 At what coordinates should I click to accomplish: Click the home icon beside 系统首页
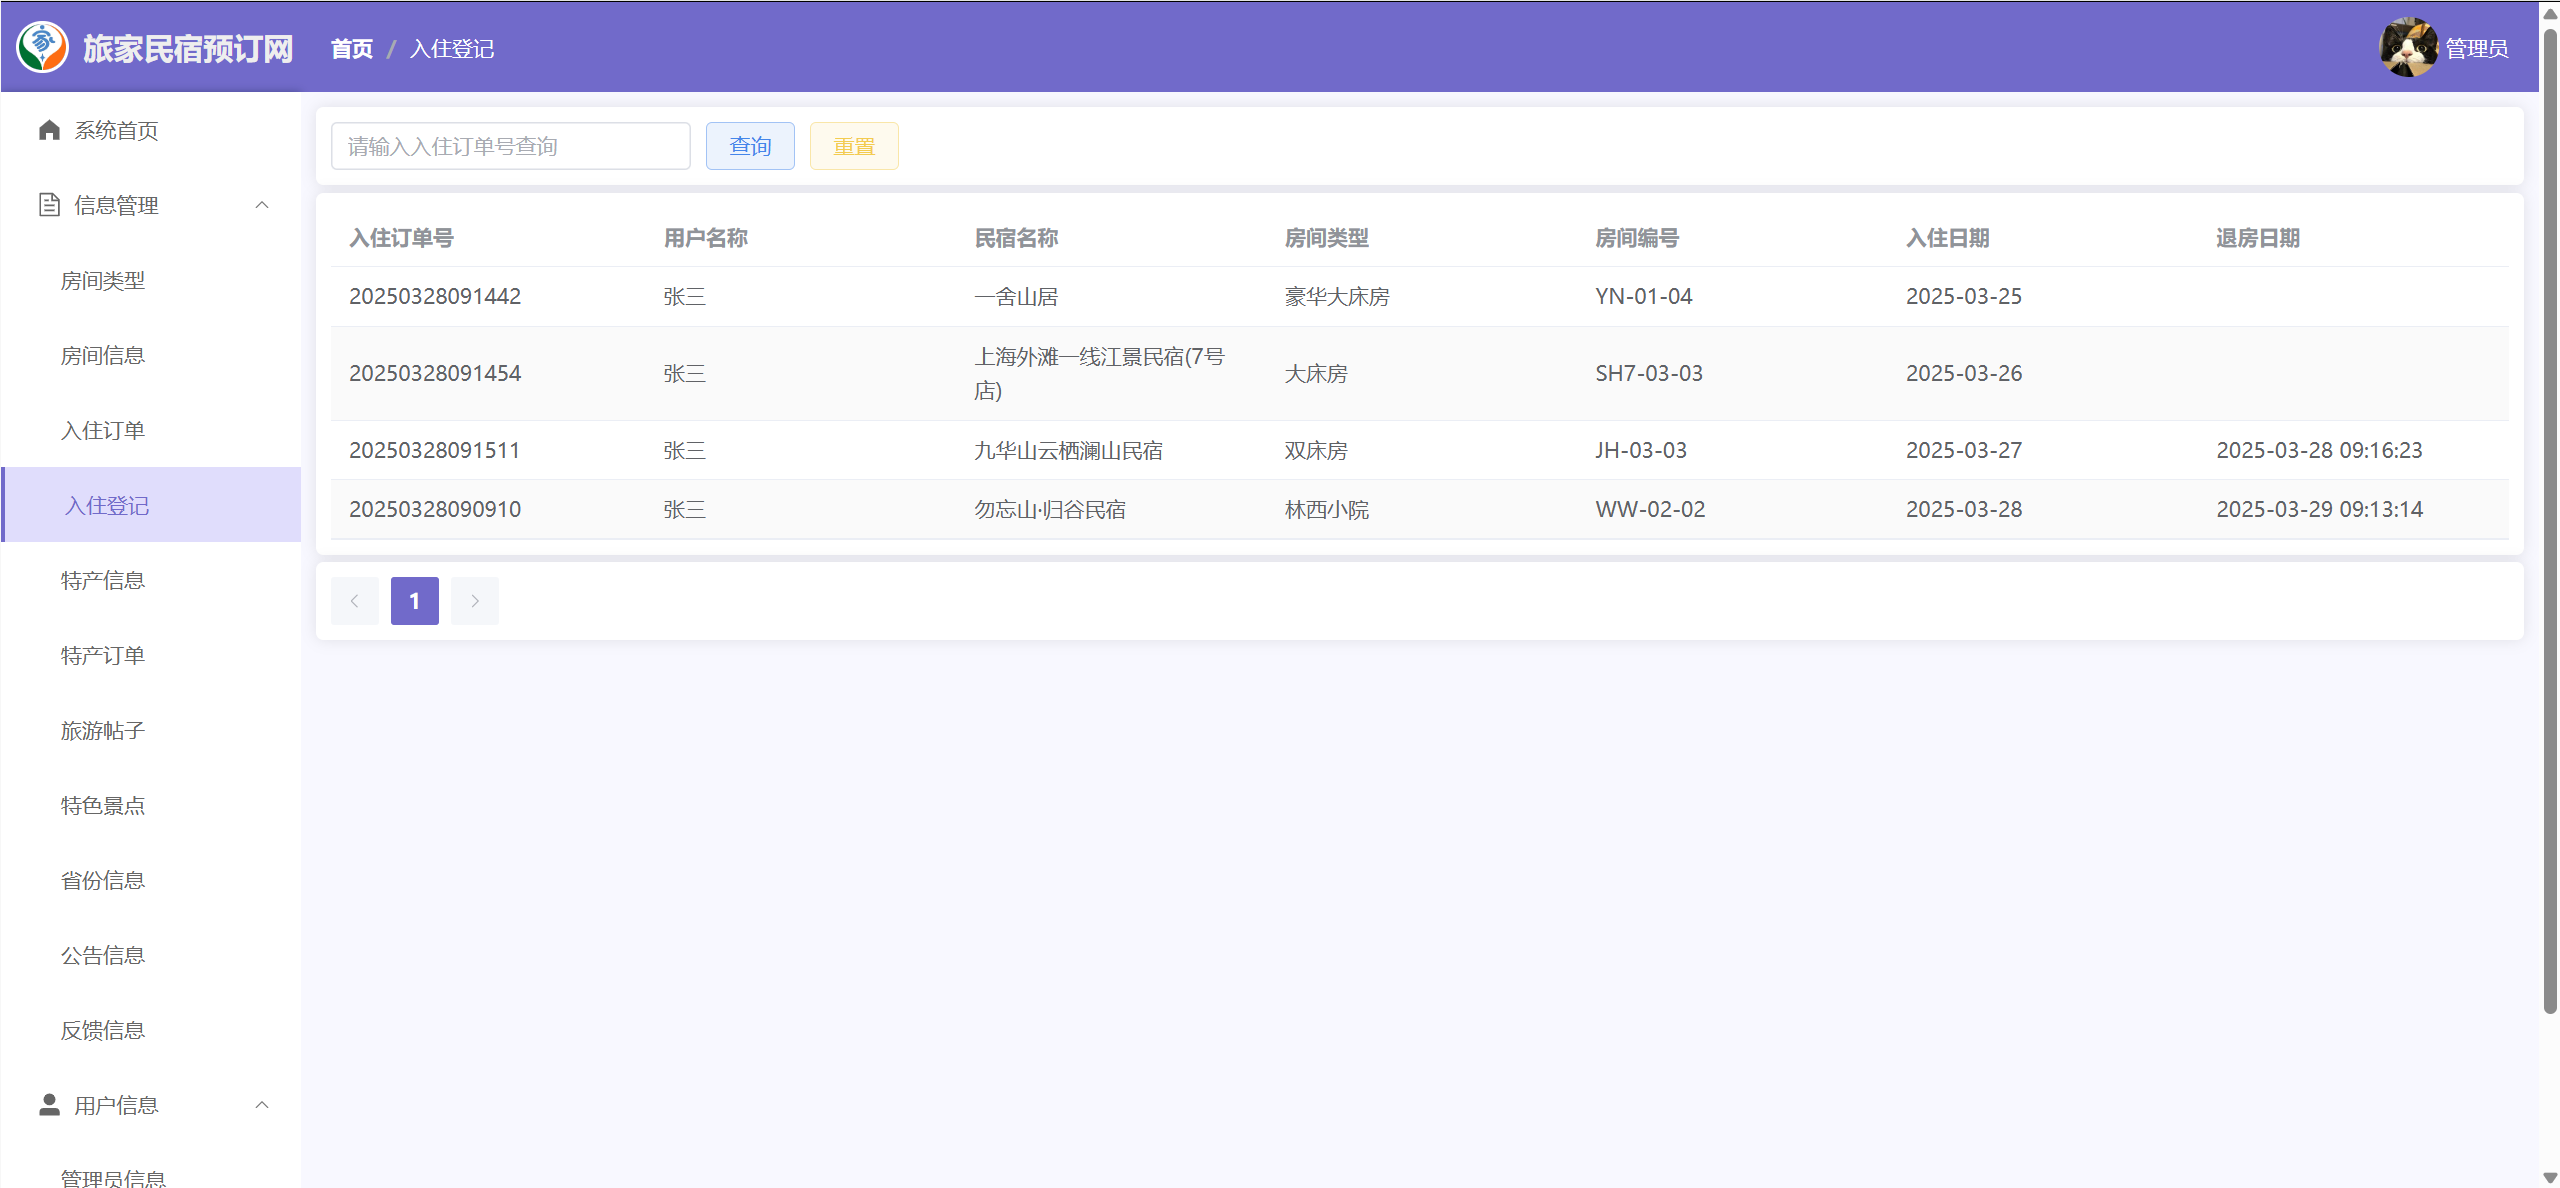(x=49, y=130)
